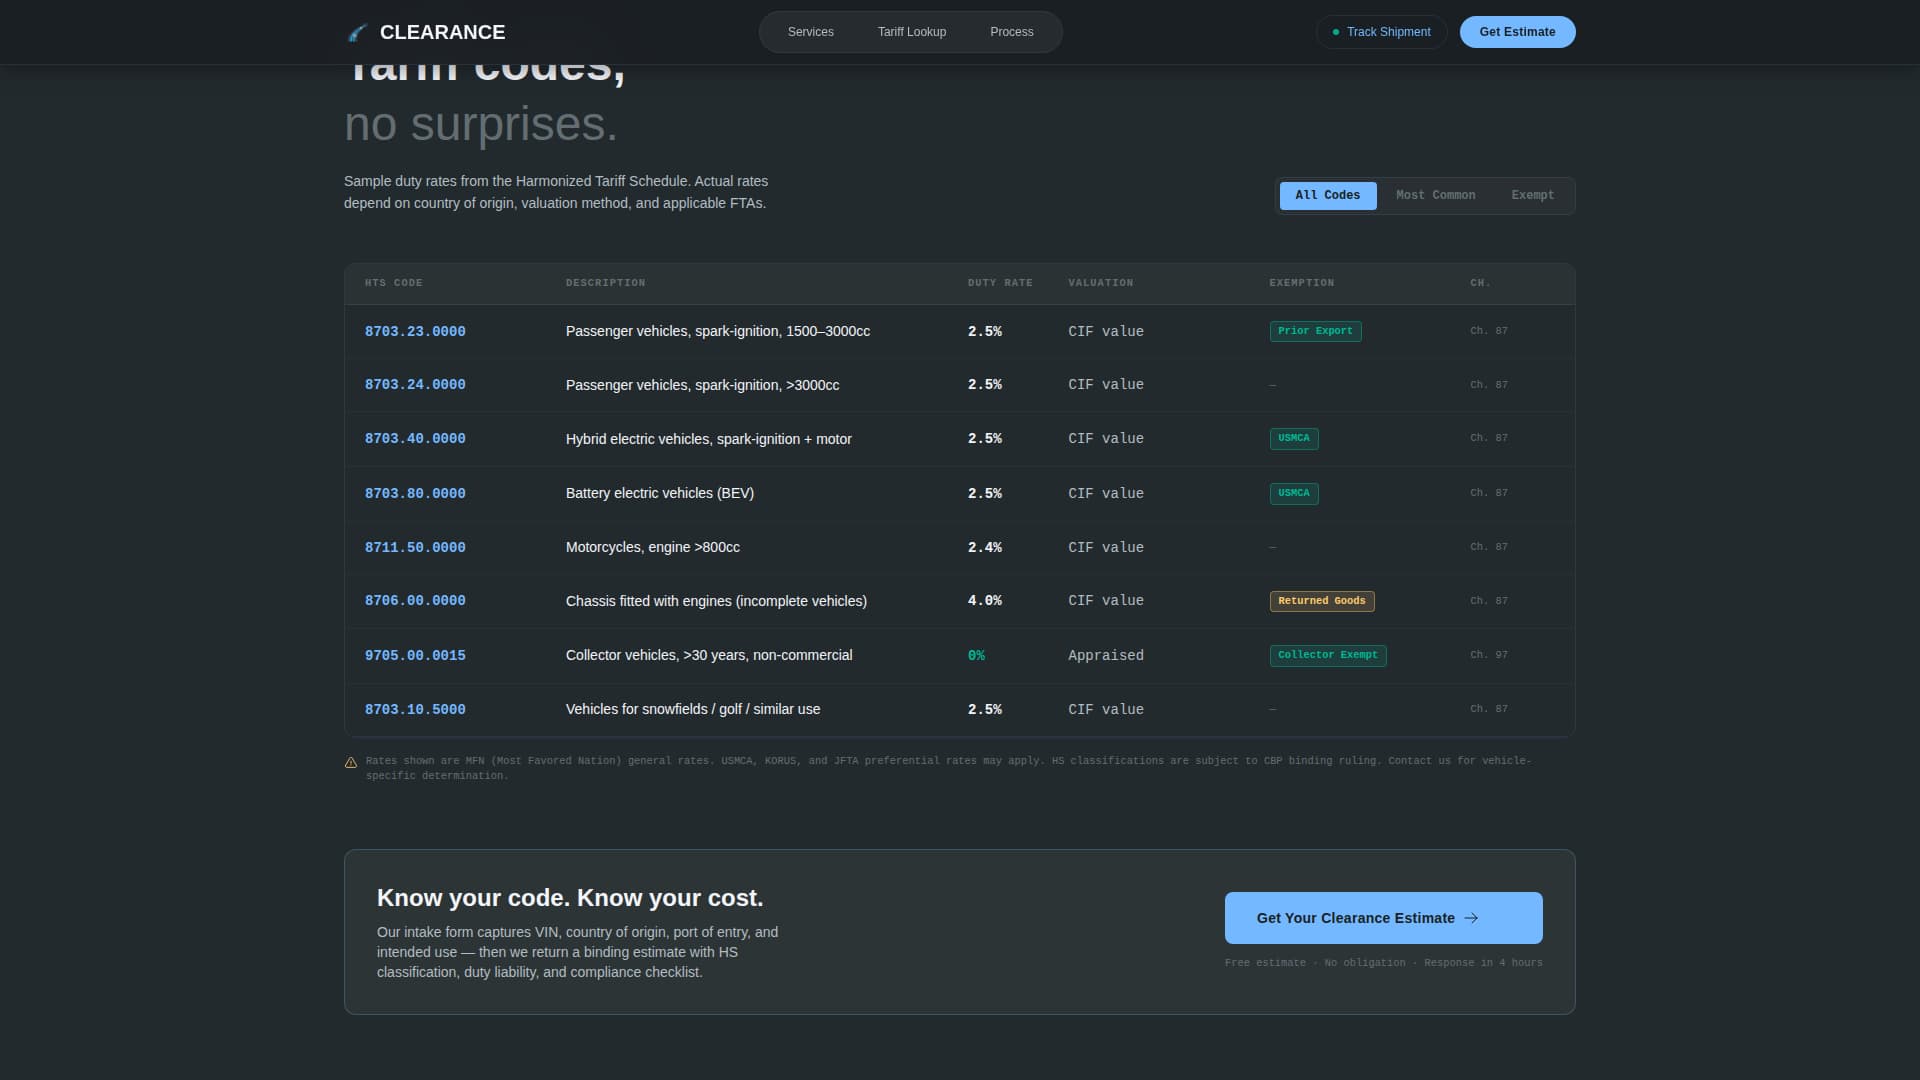Click the Prior Export exemption badge

click(1315, 331)
